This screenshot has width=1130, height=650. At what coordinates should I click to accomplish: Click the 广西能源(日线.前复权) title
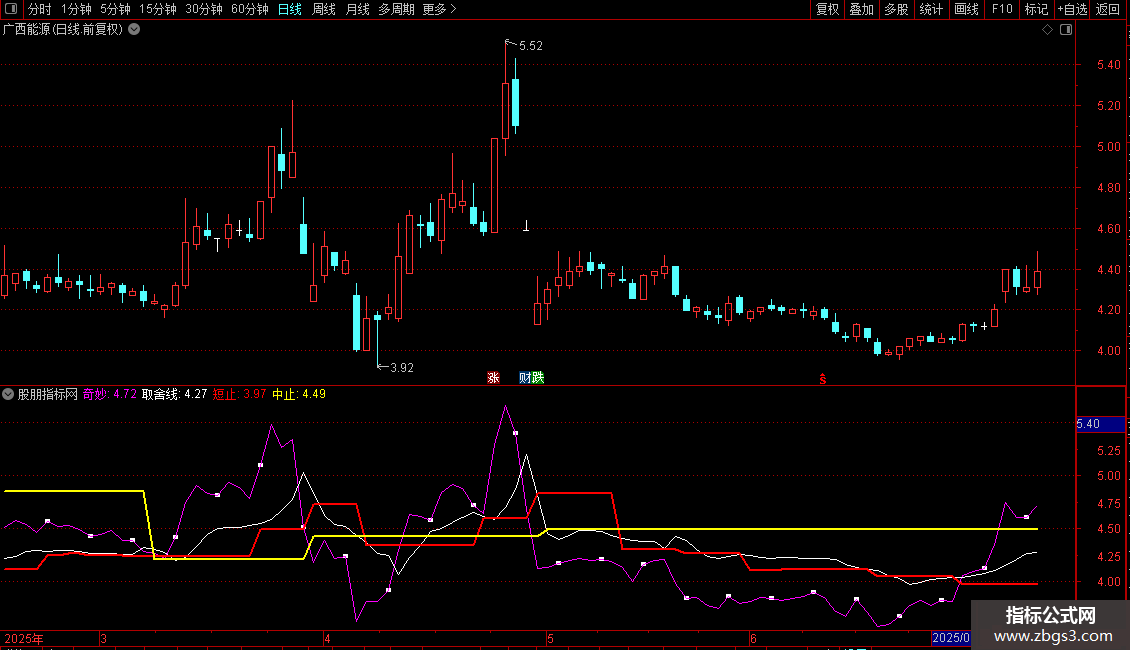pyautogui.click(x=63, y=30)
